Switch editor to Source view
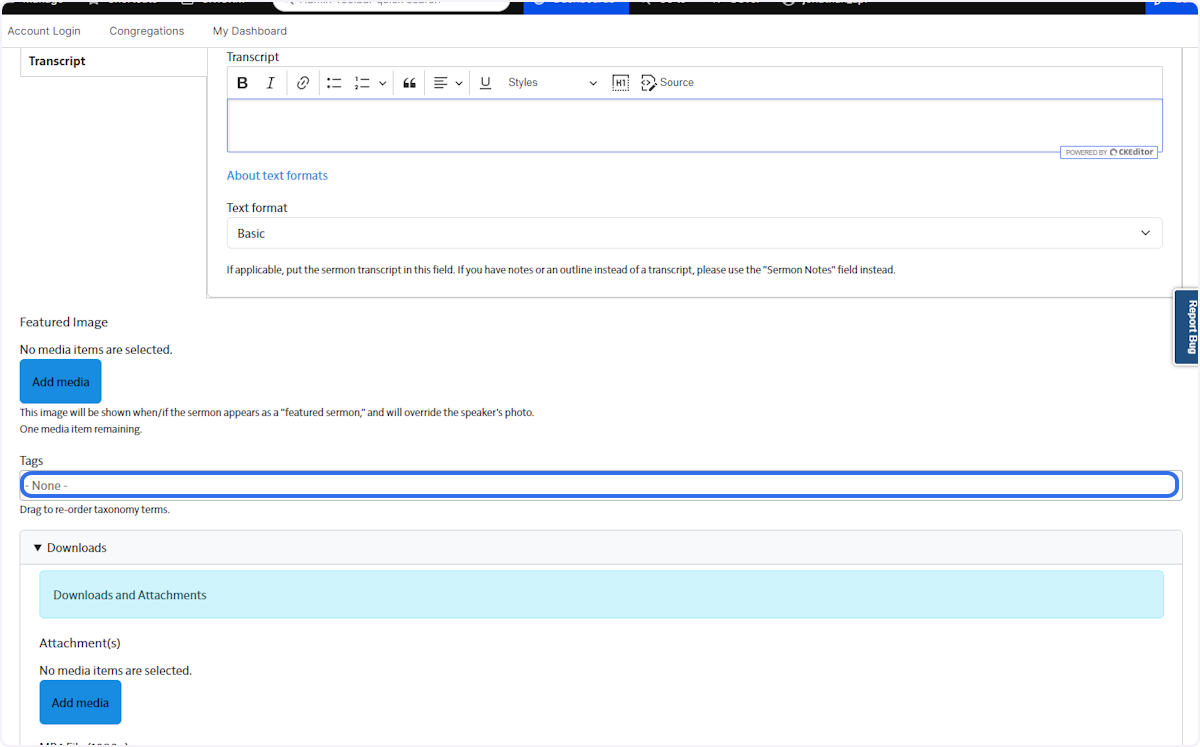Image resolution: width=1200 pixels, height=747 pixels. coord(667,83)
